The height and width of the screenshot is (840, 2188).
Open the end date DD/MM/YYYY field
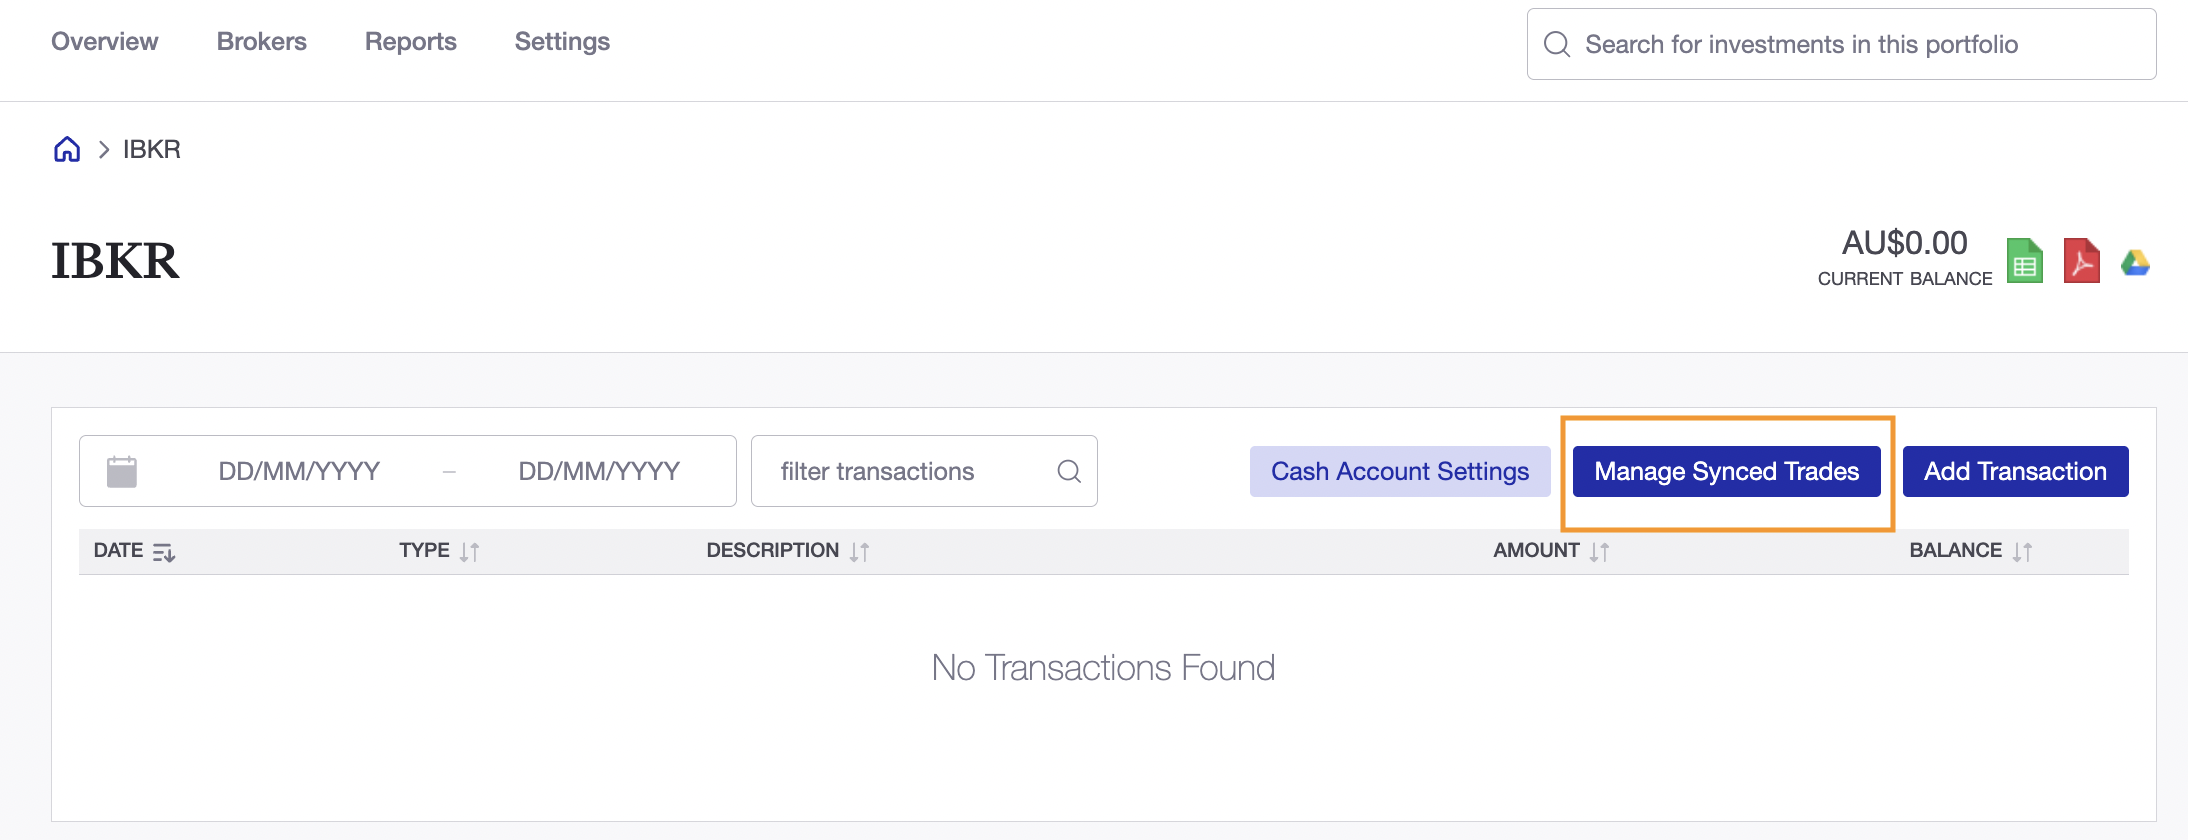[x=599, y=470]
